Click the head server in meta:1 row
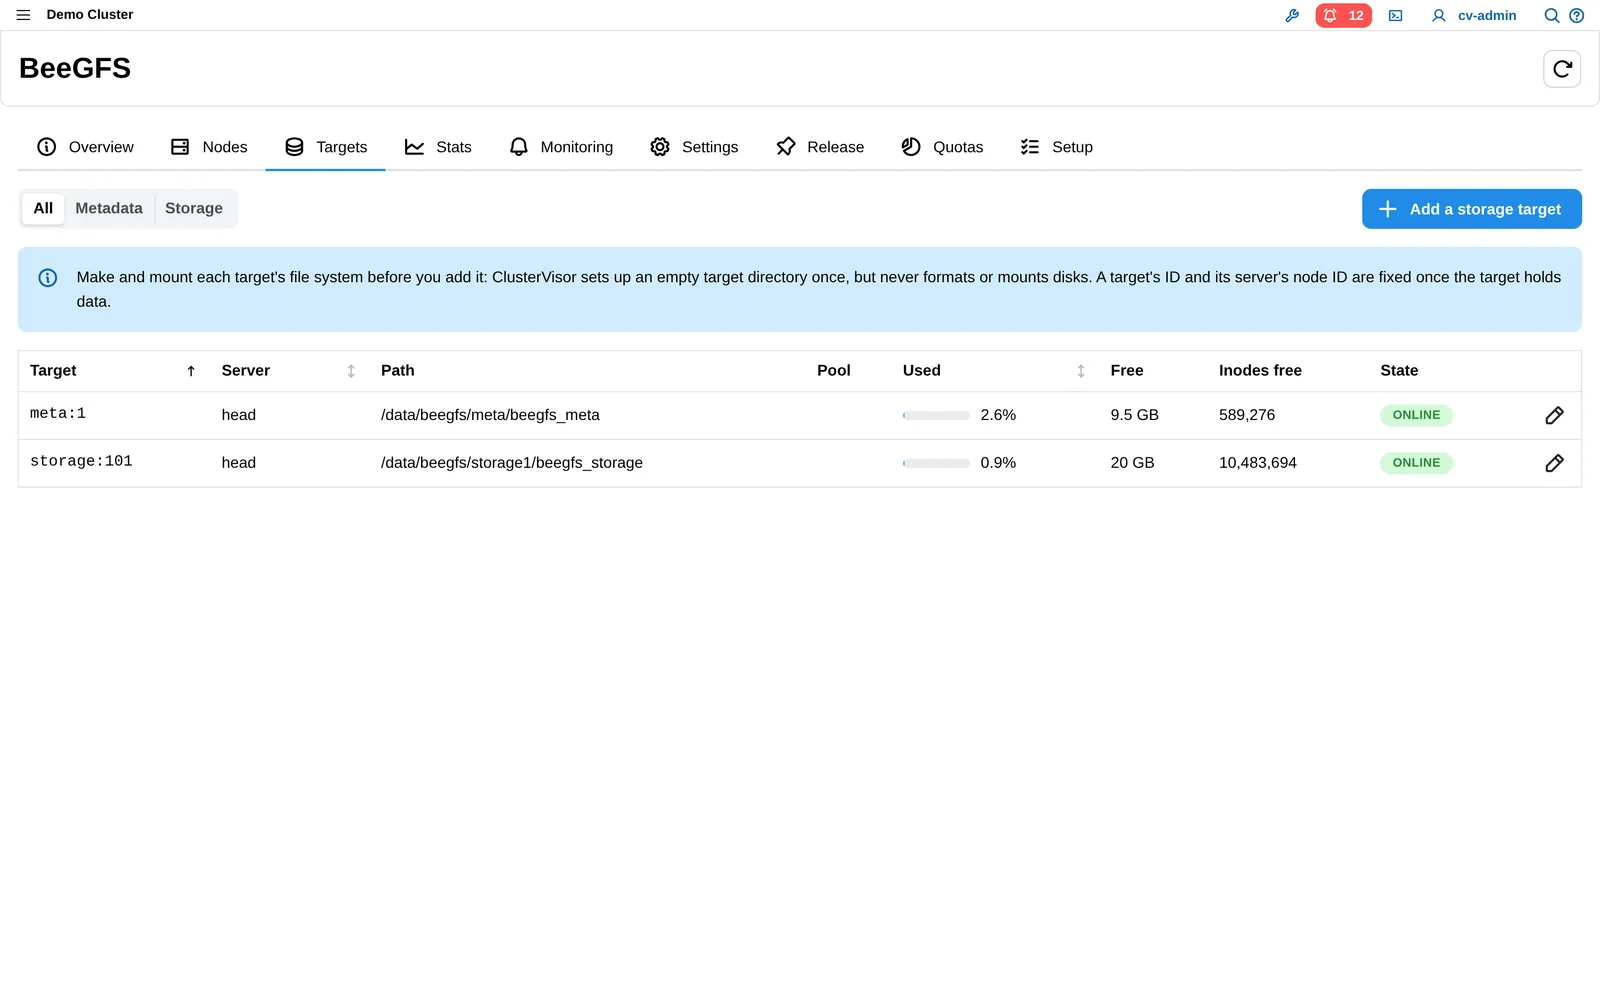The image size is (1600, 1000). point(239,415)
